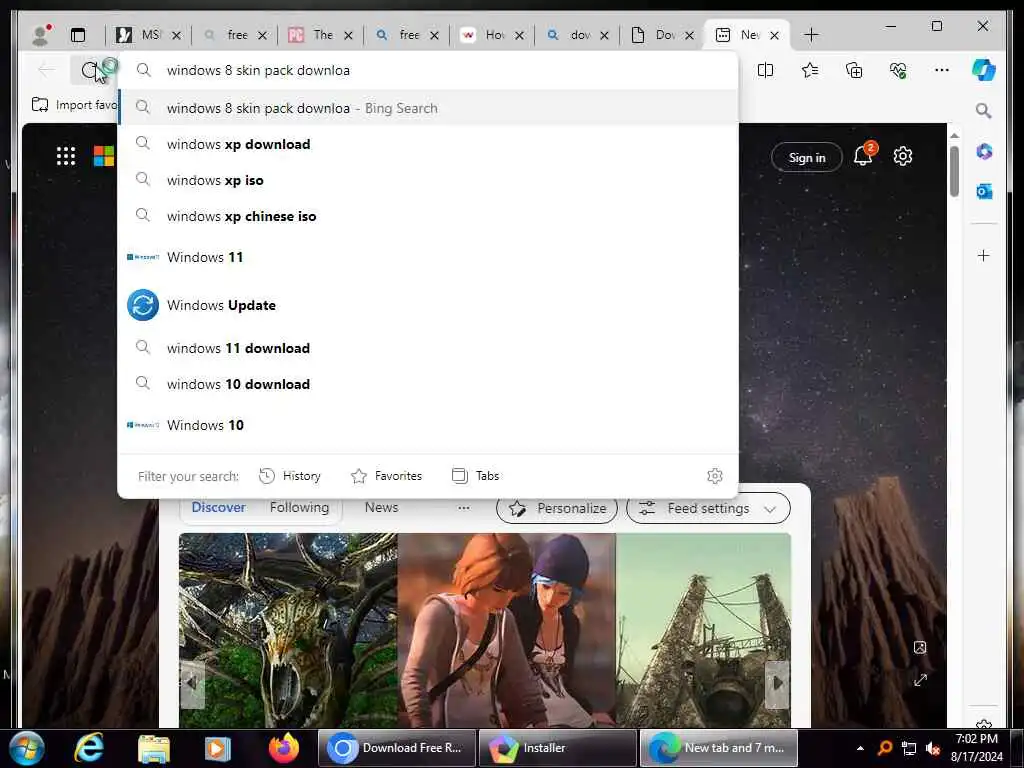Filter search by History

tap(290, 476)
